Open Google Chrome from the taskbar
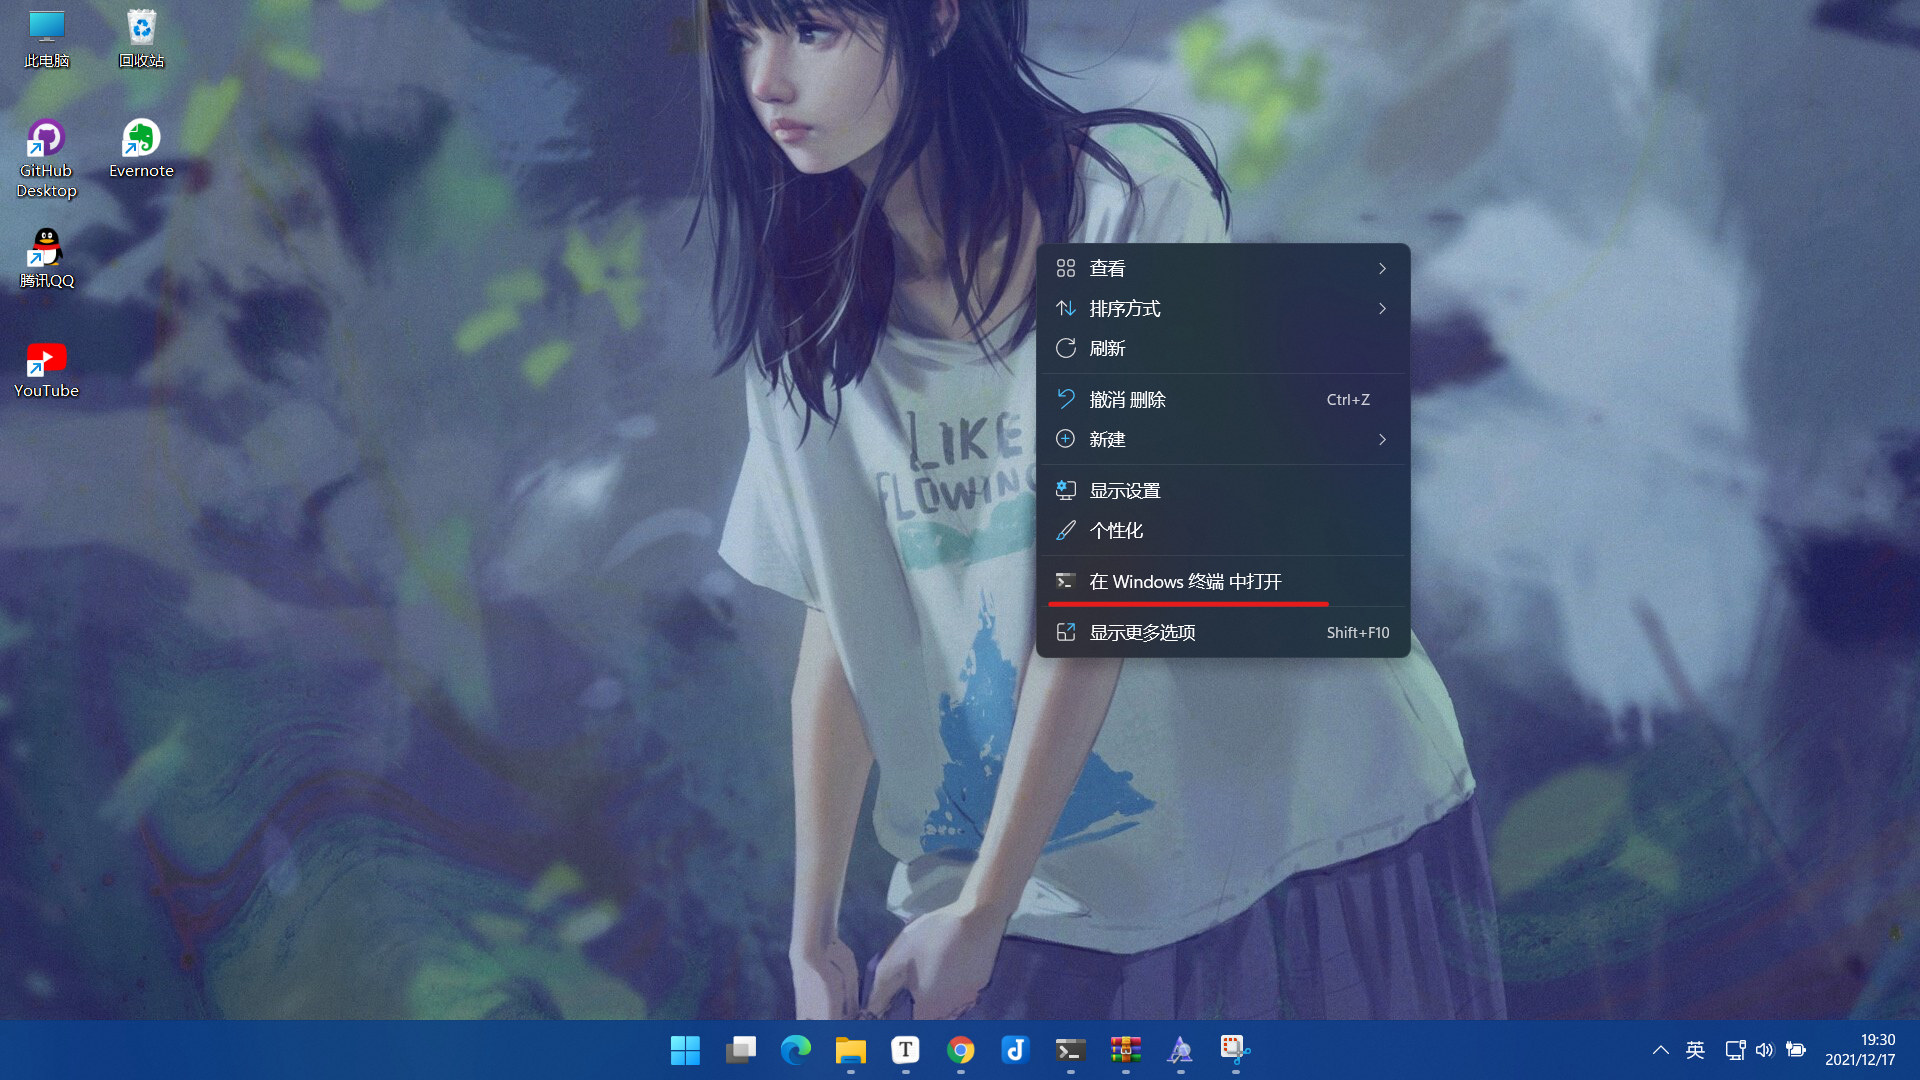 click(960, 1050)
